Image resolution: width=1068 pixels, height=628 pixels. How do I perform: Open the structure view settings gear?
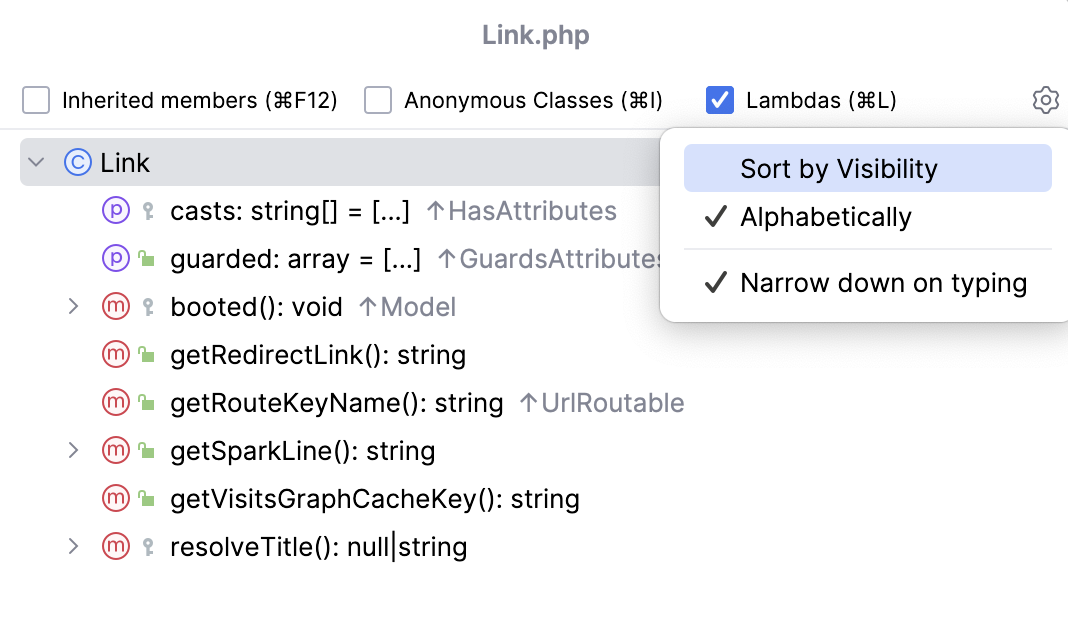pos(1045,100)
